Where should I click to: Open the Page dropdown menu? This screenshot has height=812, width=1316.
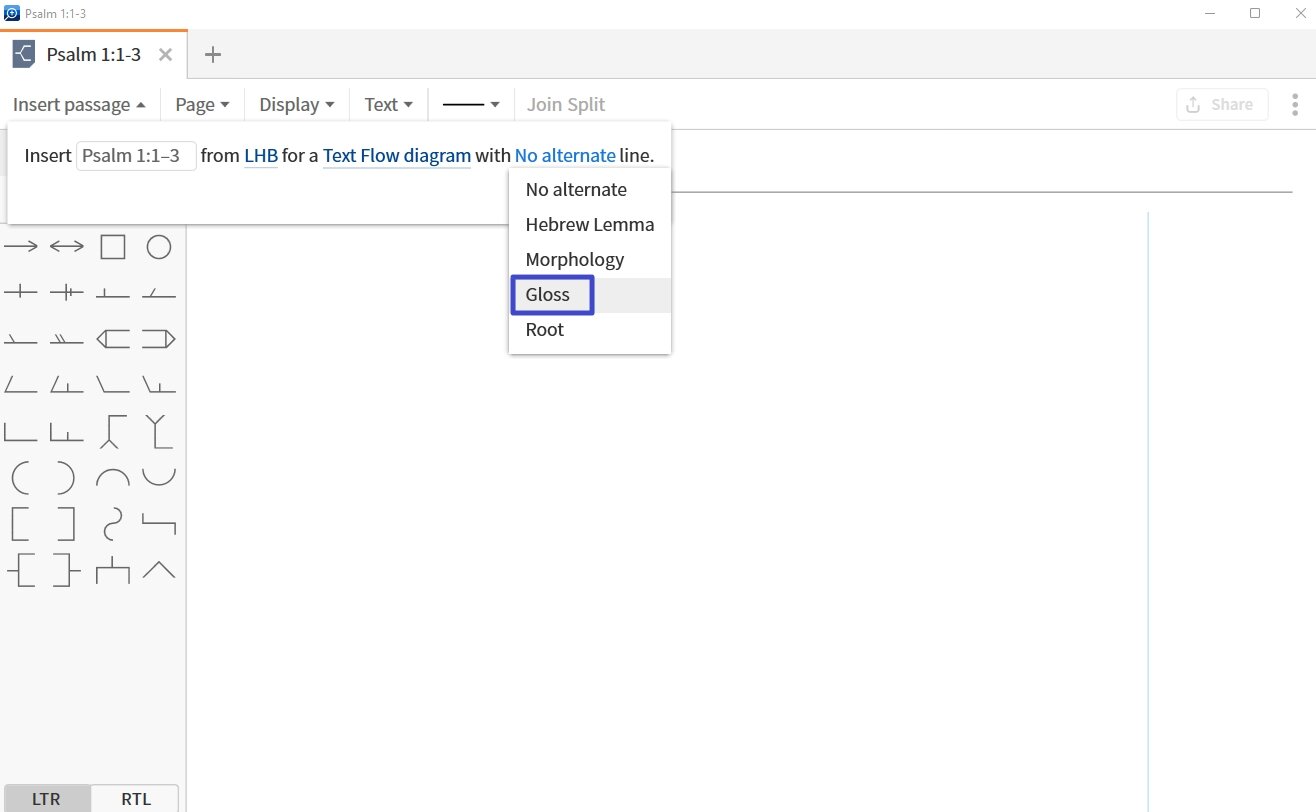point(202,105)
